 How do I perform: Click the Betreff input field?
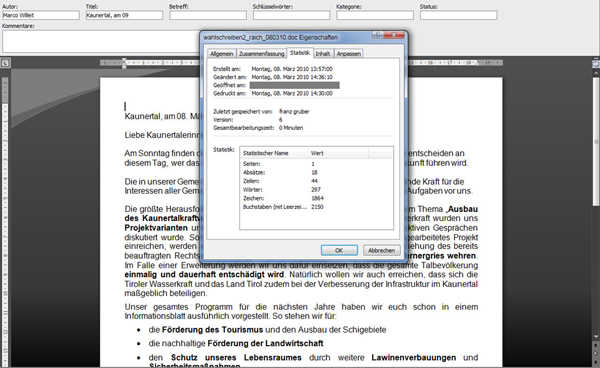[208, 15]
